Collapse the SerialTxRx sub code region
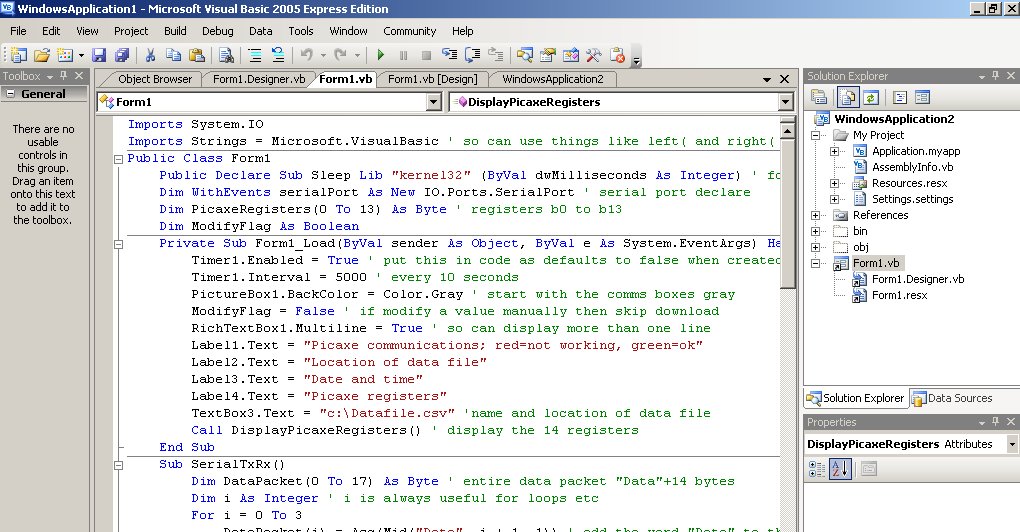 [x=118, y=465]
